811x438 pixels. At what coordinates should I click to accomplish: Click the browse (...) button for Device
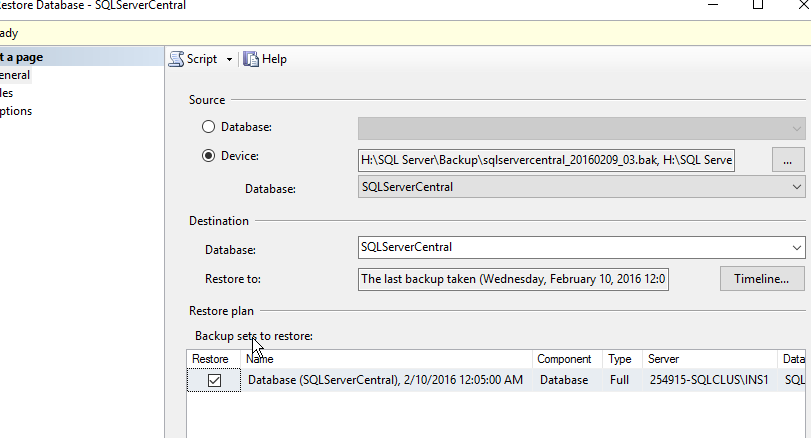pos(787,160)
